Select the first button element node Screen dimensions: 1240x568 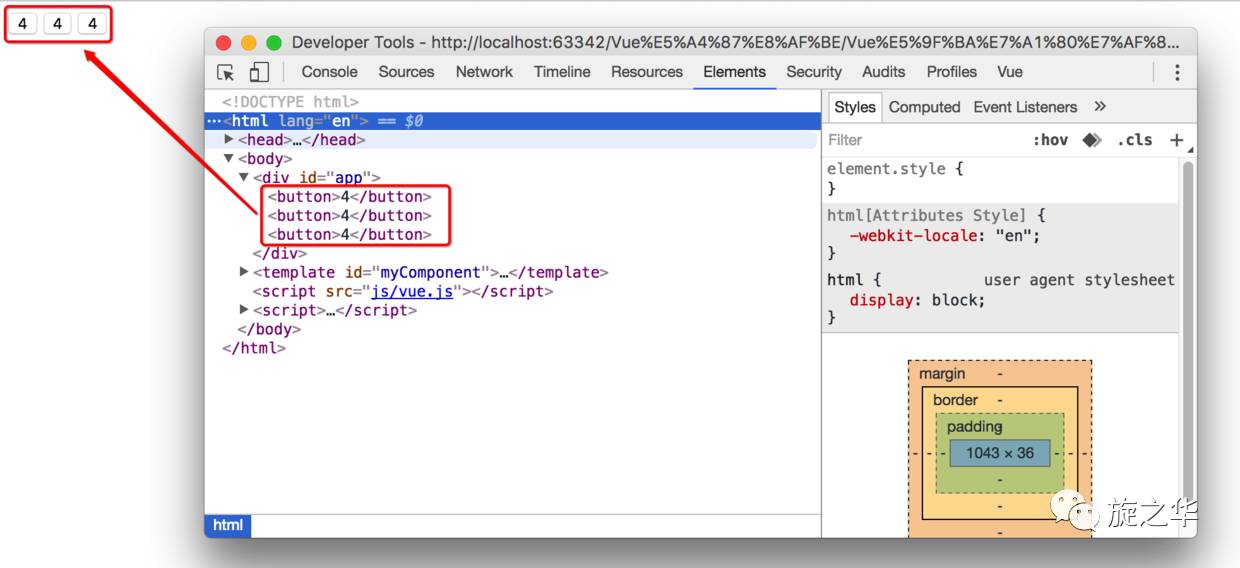tap(350, 197)
